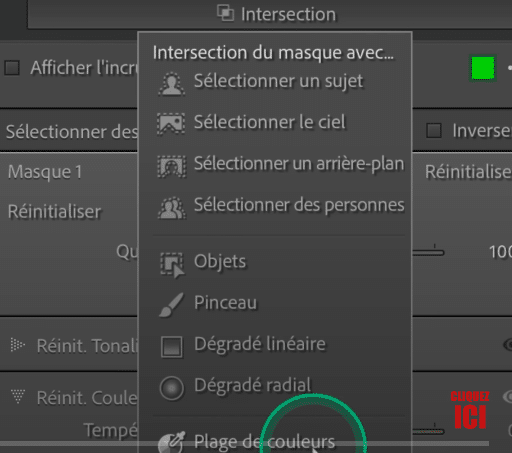Click the Objets selection icon
Viewport: 512px width, 453px height.
pyautogui.click(x=172, y=264)
